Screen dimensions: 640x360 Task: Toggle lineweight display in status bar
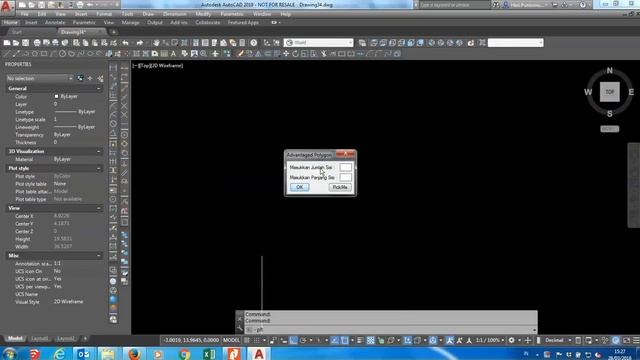click(360, 340)
